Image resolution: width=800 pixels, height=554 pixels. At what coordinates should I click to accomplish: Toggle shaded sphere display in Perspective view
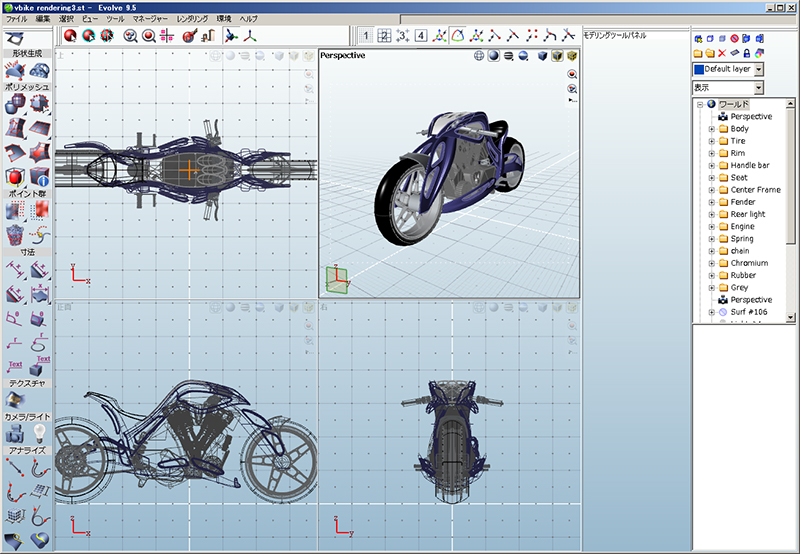tap(494, 56)
